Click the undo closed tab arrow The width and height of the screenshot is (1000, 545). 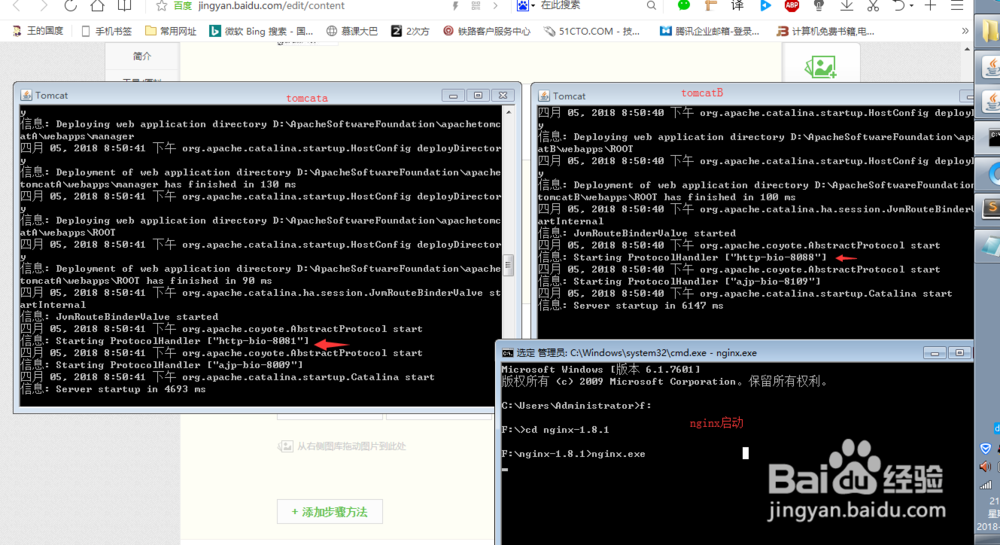pos(899,6)
